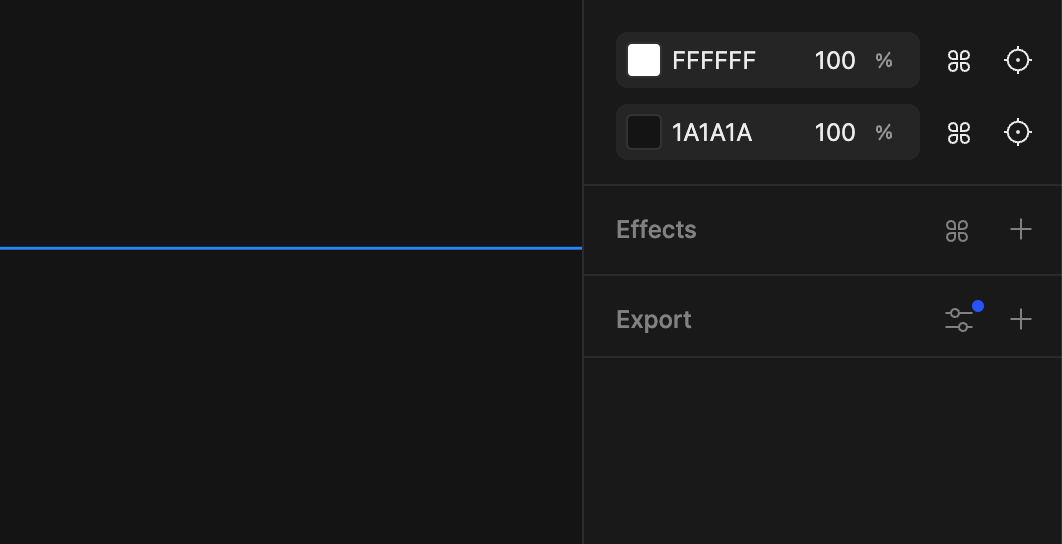Open the styles icon in the 1A1A1A row
This screenshot has height=544, width=1062.
click(959, 133)
